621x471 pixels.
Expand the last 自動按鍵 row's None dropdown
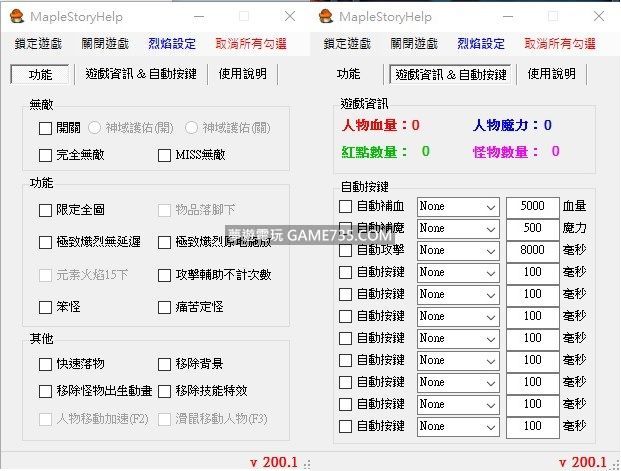tap(458, 427)
